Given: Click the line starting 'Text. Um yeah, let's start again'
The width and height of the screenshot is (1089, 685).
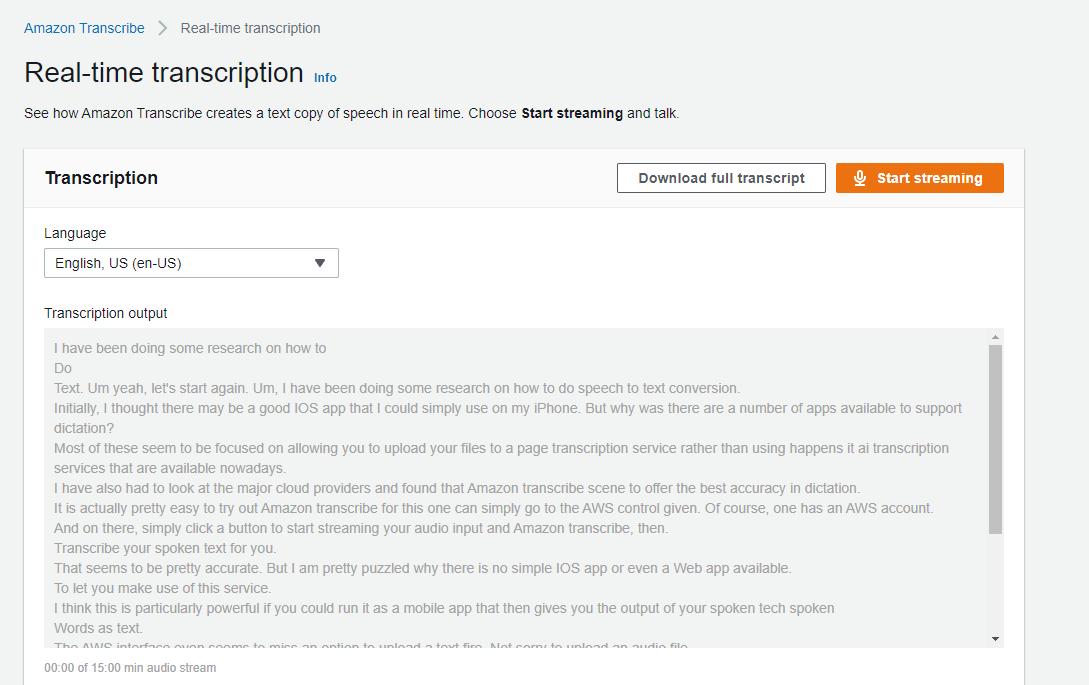Looking at the screenshot, I should (x=397, y=388).
